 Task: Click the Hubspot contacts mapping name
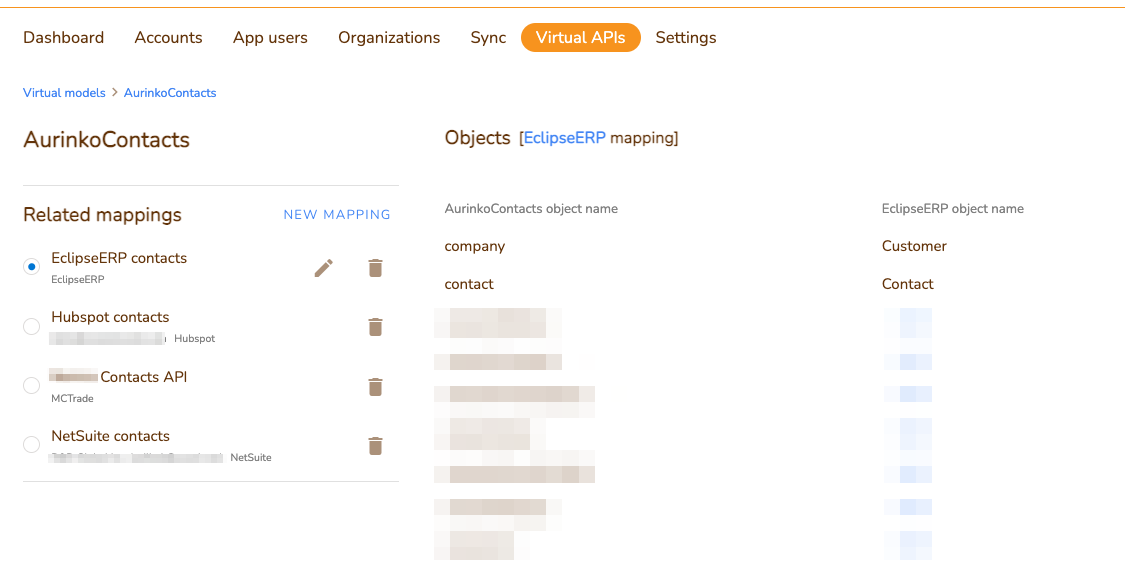pyautogui.click(x=110, y=317)
